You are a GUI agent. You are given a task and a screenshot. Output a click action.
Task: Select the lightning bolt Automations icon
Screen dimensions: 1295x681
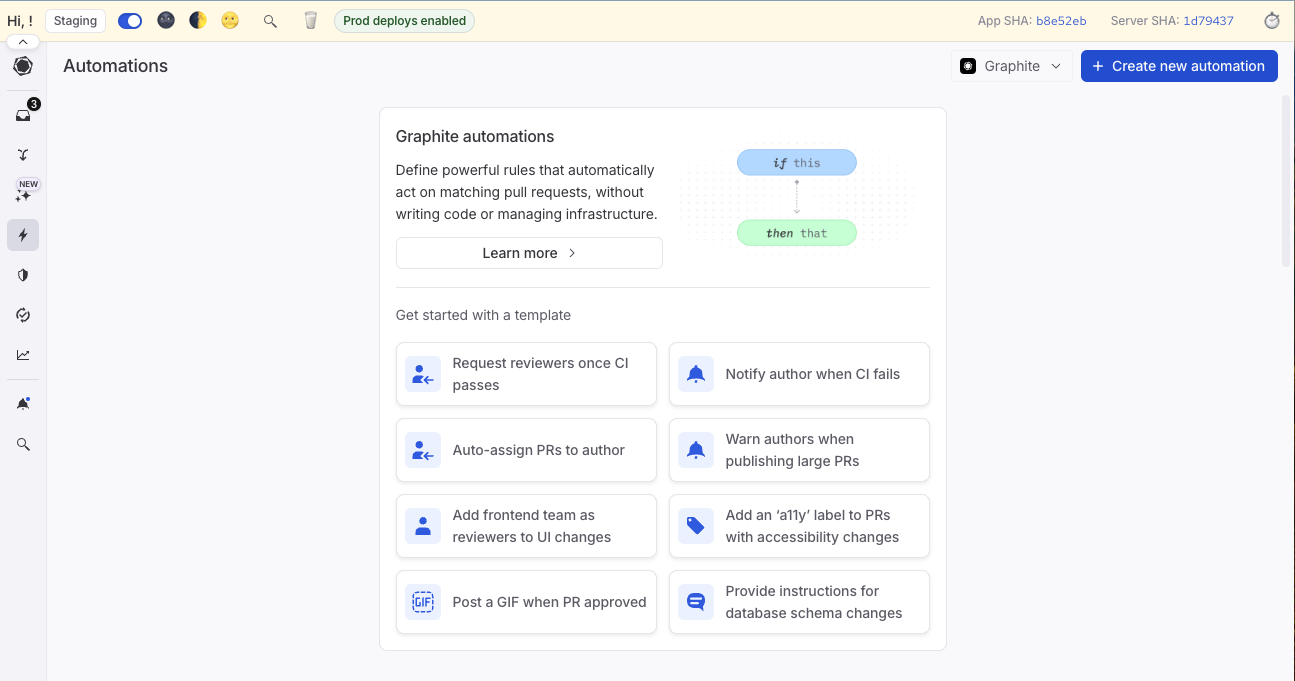pos(22,235)
